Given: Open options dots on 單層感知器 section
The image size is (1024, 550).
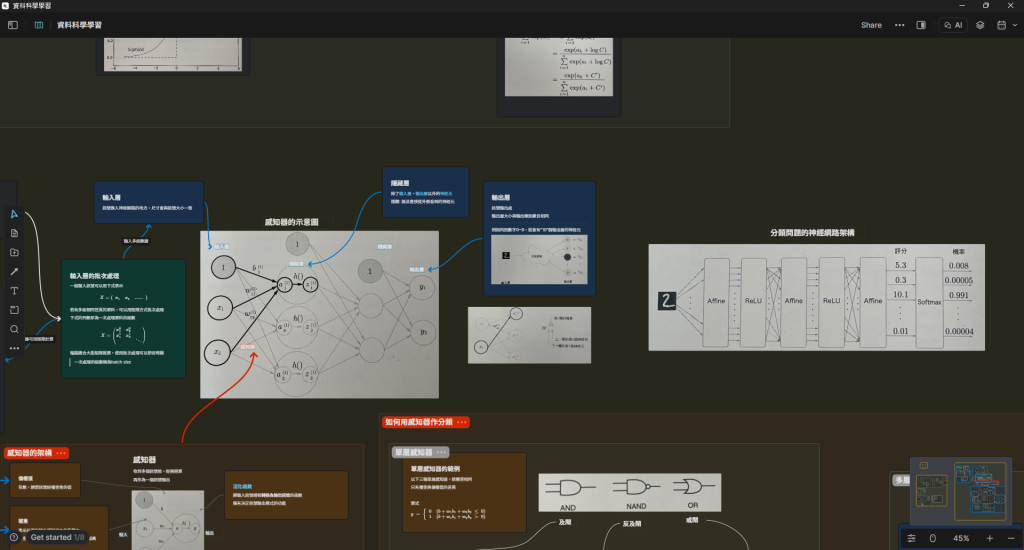Looking at the screenshot, I should click(x=441, y=452).
